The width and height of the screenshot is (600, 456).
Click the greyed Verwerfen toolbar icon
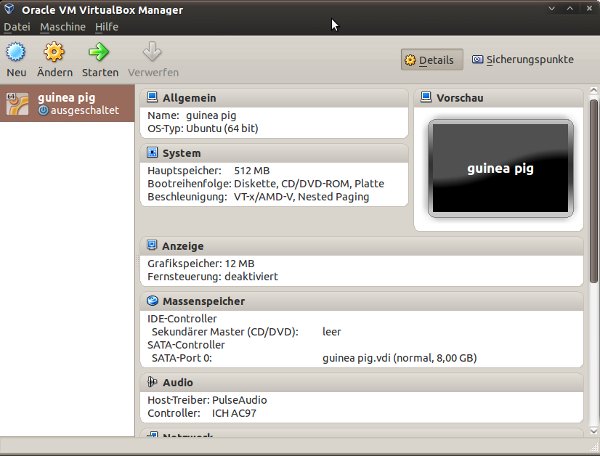[152, 52]
